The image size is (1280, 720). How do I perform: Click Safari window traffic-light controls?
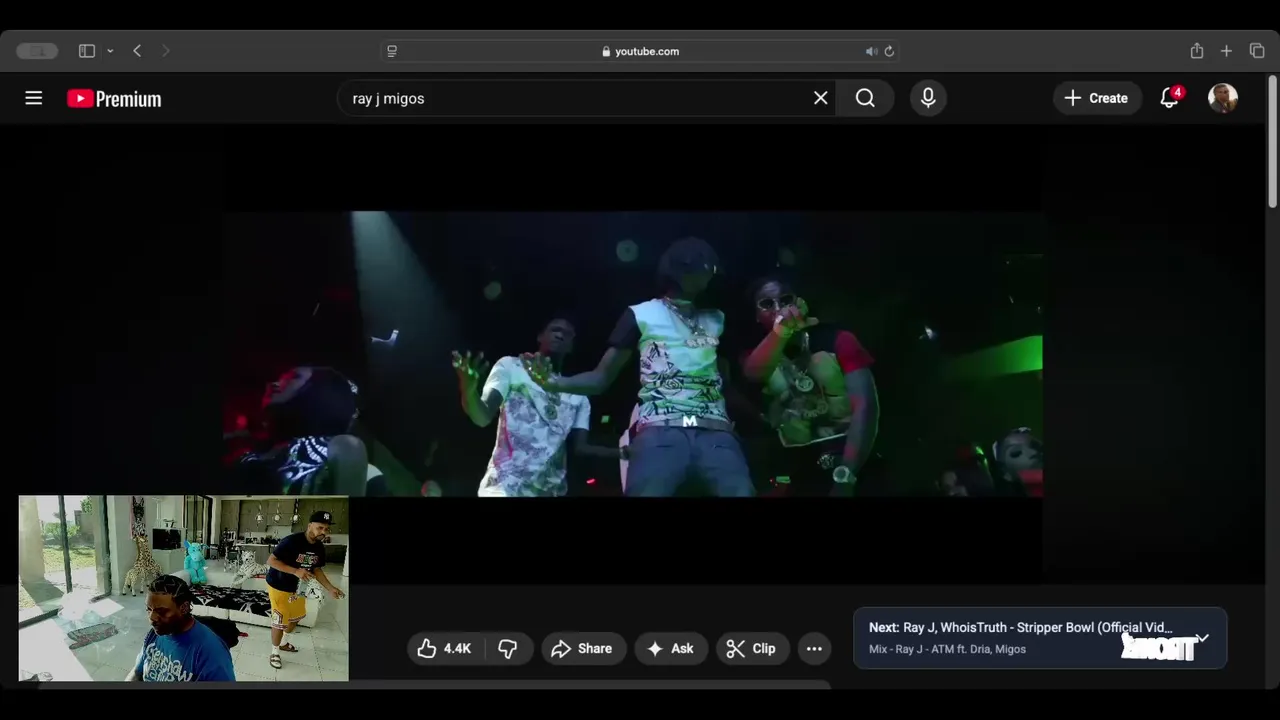pos(37,51)
